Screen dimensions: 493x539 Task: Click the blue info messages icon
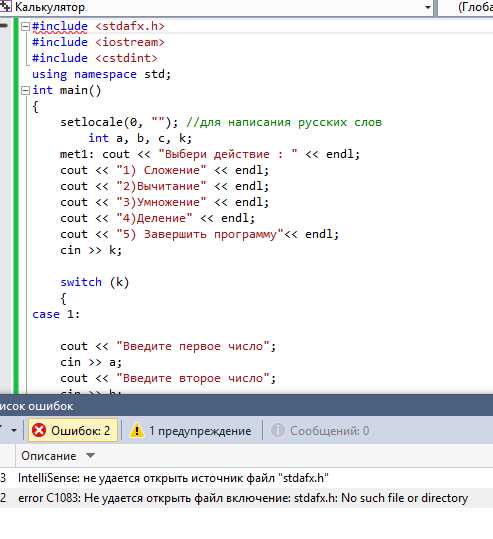tap(278, 430)
